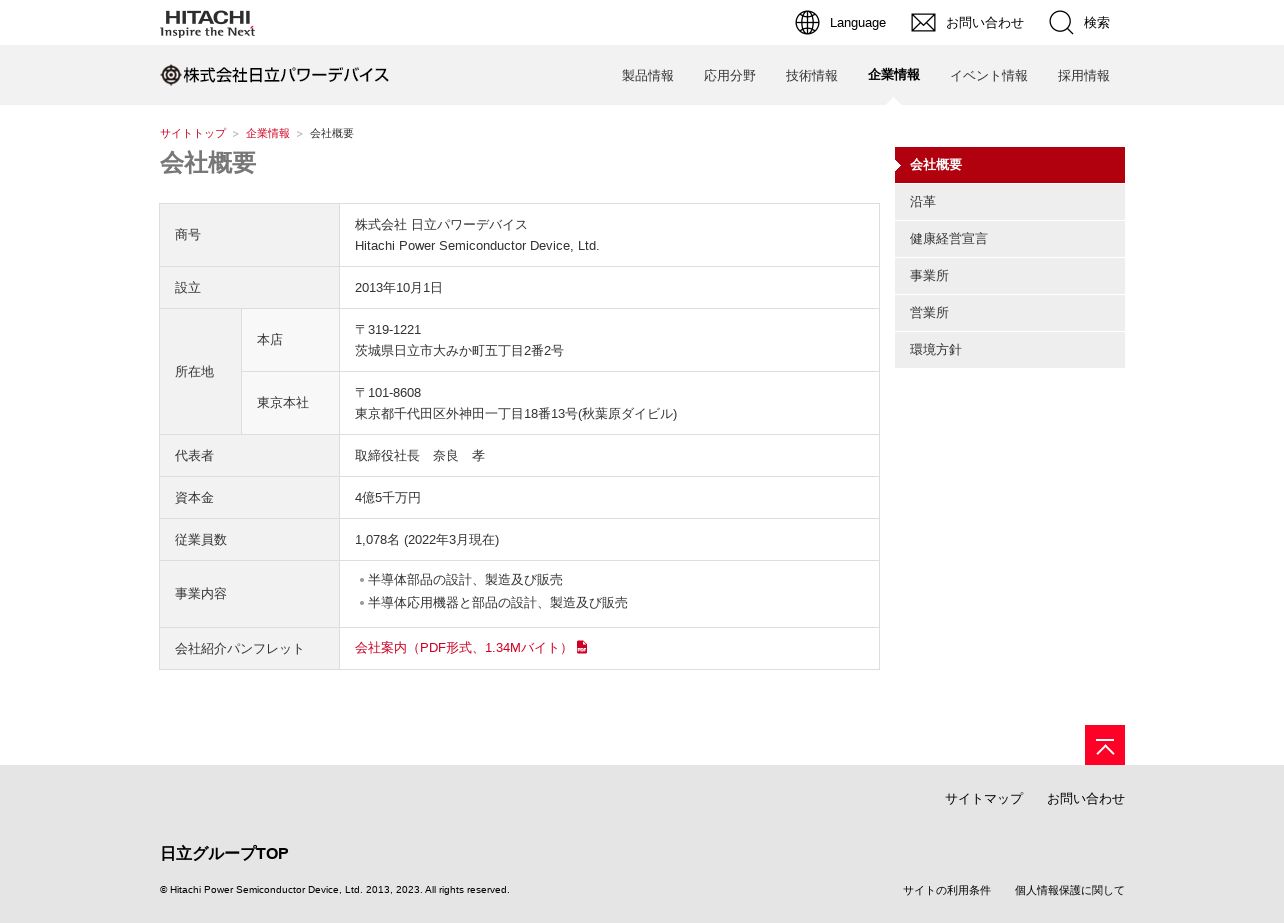The width and height of the screenshot is (1284, 923).
Task: Open the 製品情報 menu
Action: click(x=648, y=76)
